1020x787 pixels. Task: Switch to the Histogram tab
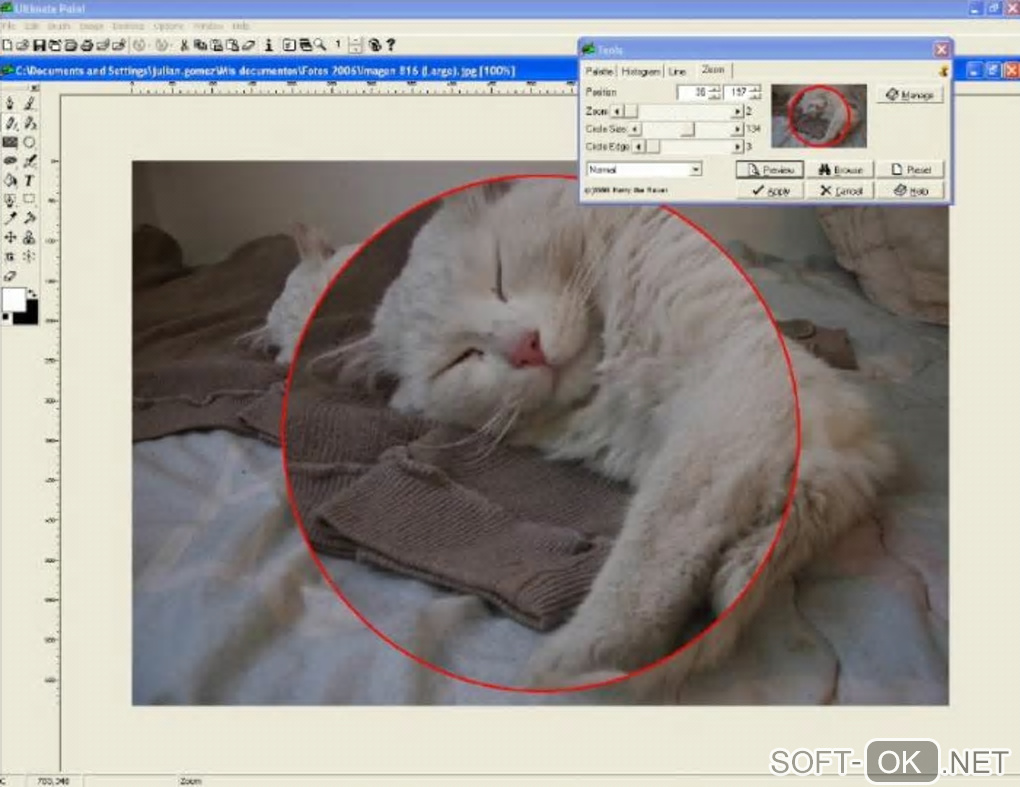(x=640, y=71)
